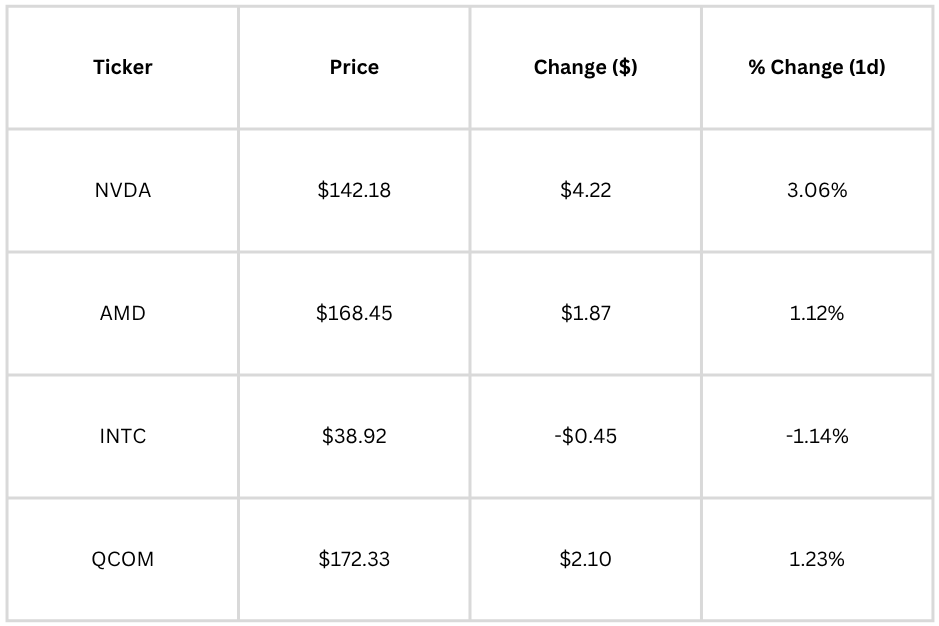The height and width of the screenshot is (626, 939).
Task: Select the $168.45 price cell
Action: pos(354,313)
